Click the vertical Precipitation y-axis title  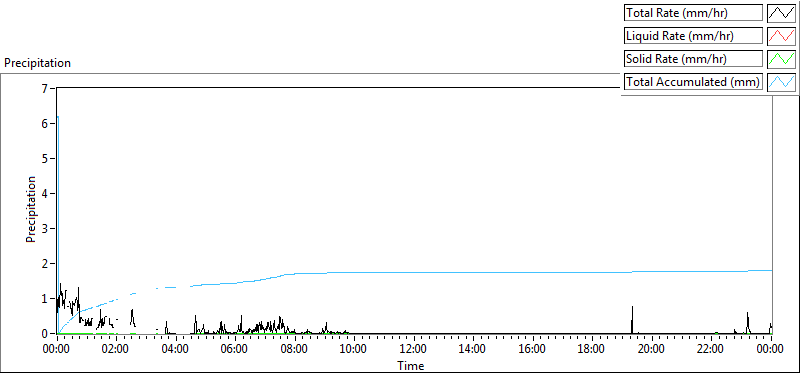pos(31,209)
